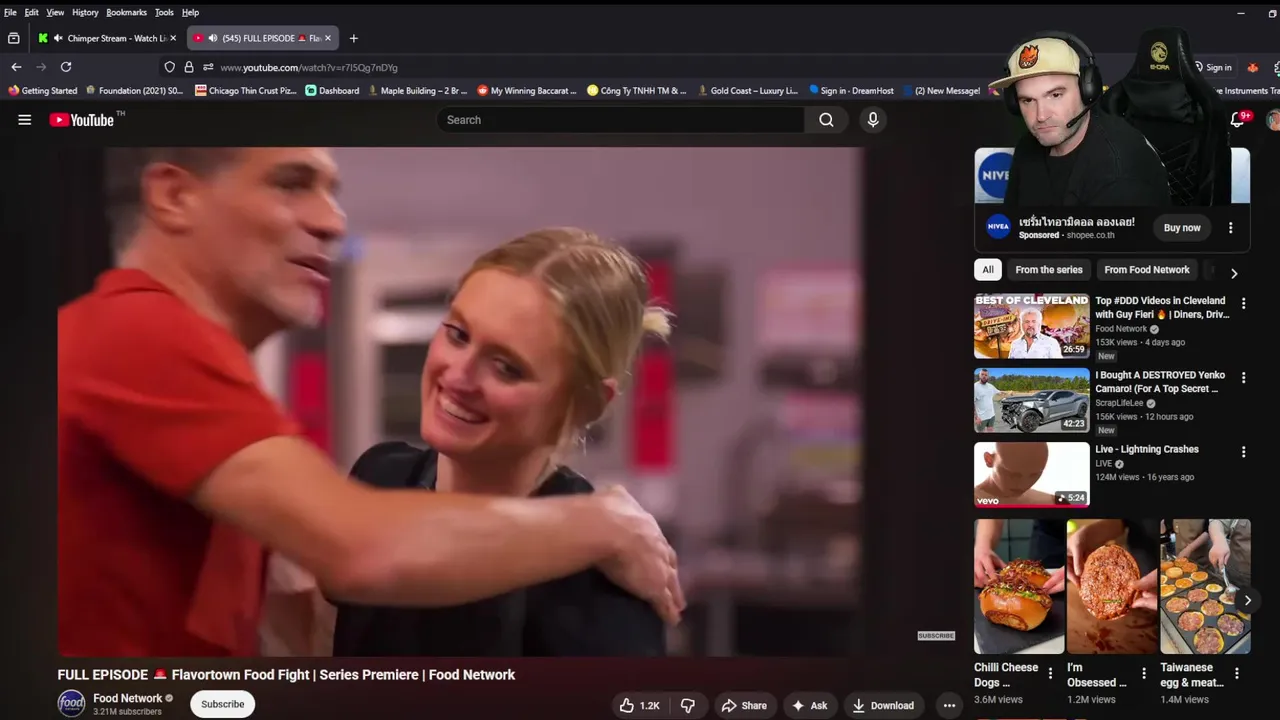Screen dimensions: 1280x720
Task: Open the Top #DDD Videos in Cleveland thumbnail
Action: coord(1032,326)
